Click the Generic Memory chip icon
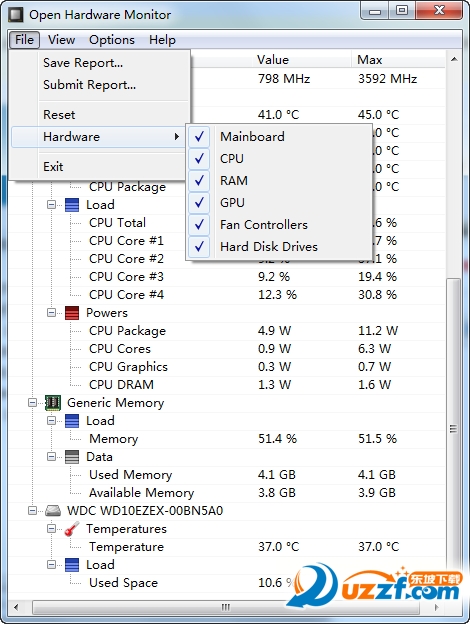The image size is (470, 624). [x=53, y=403]
